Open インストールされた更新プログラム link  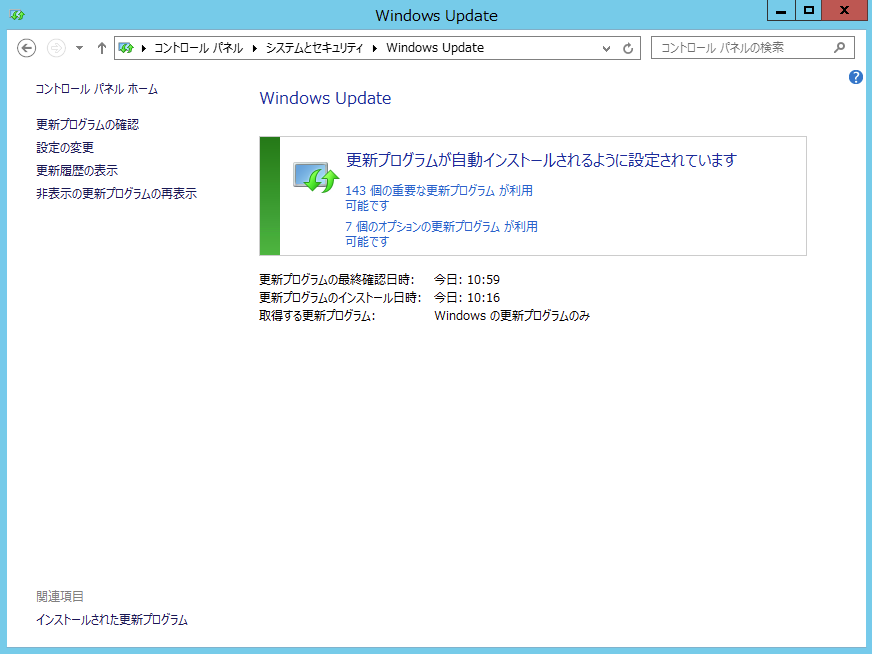[112, 620]
